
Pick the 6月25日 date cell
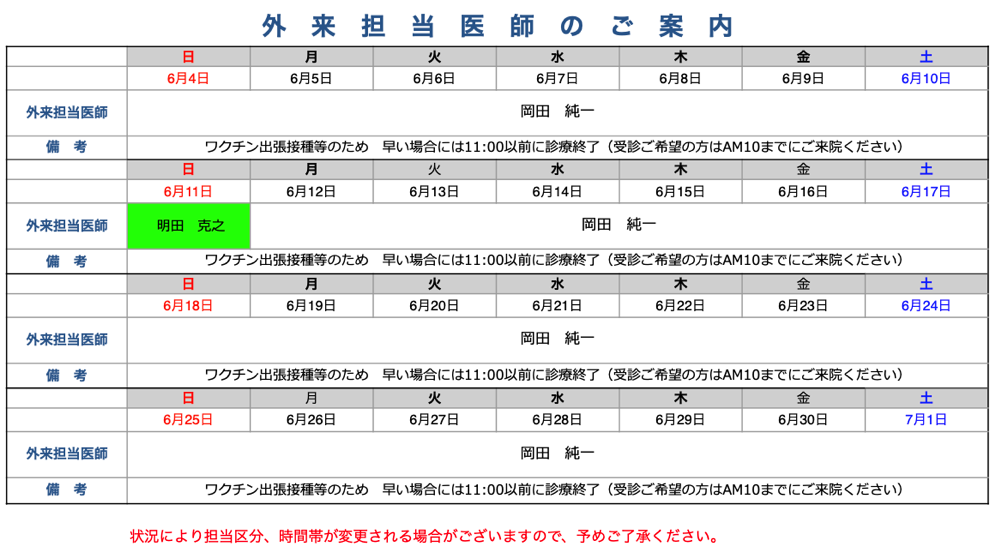point(189,420)
